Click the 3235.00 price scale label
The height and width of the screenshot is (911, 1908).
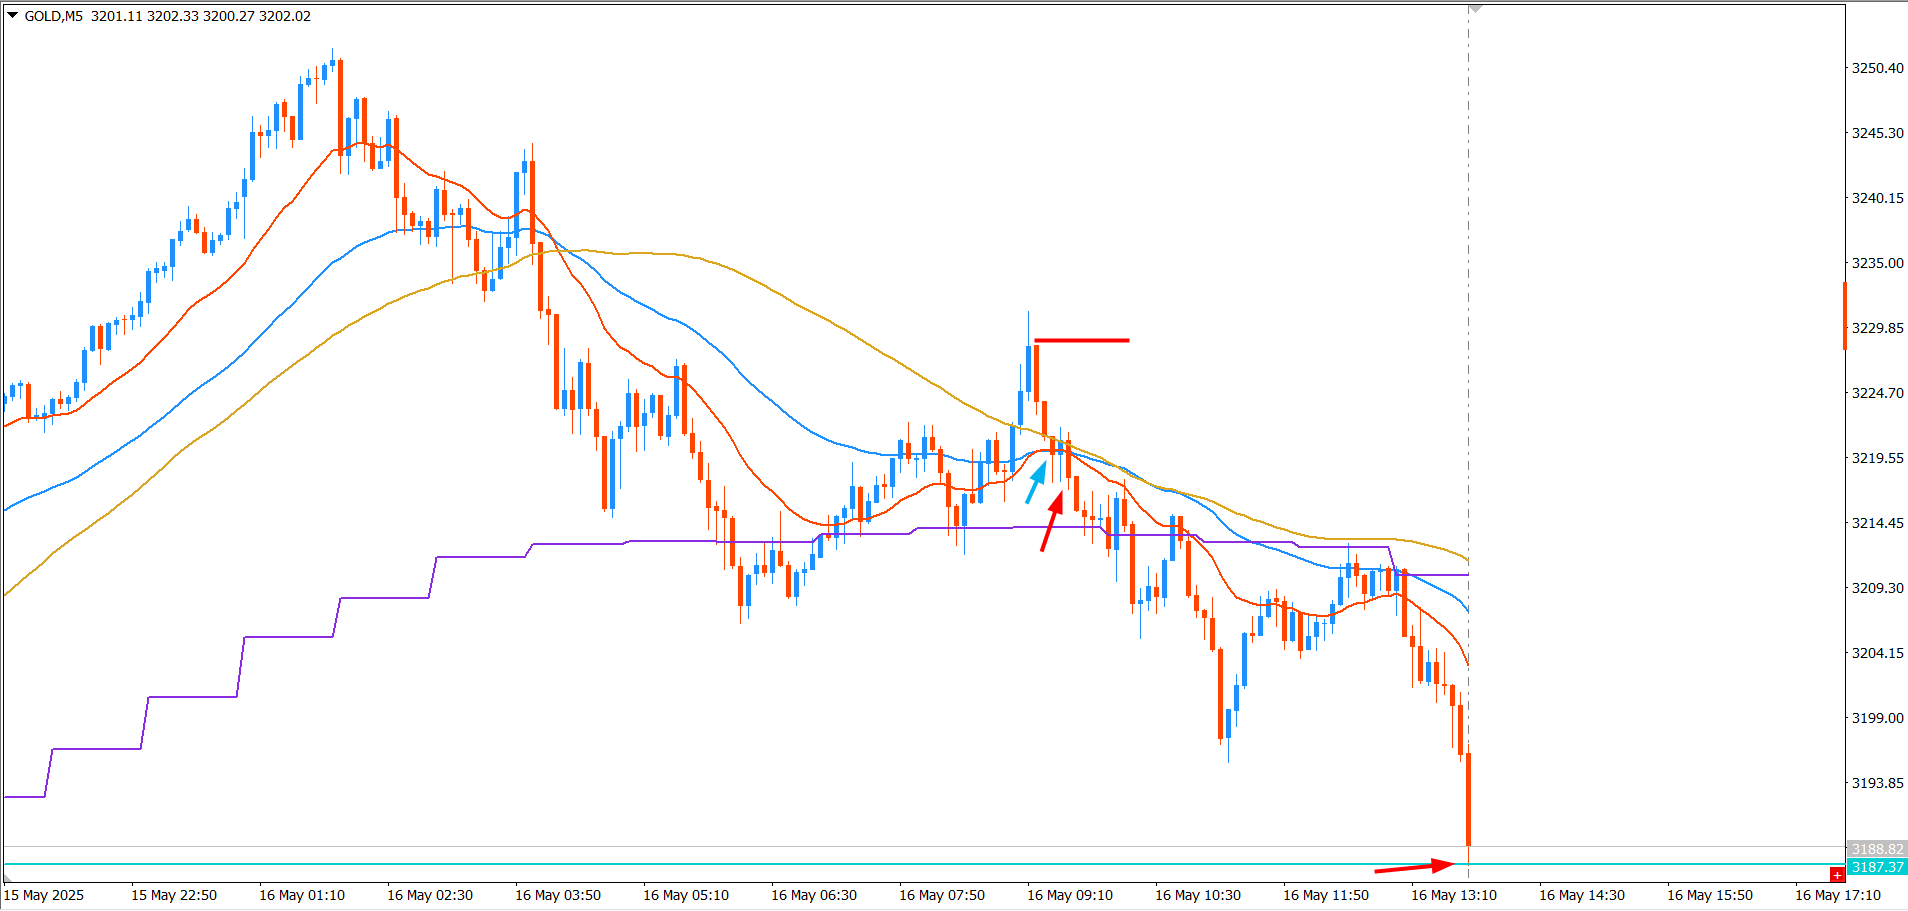point(1878,263)
